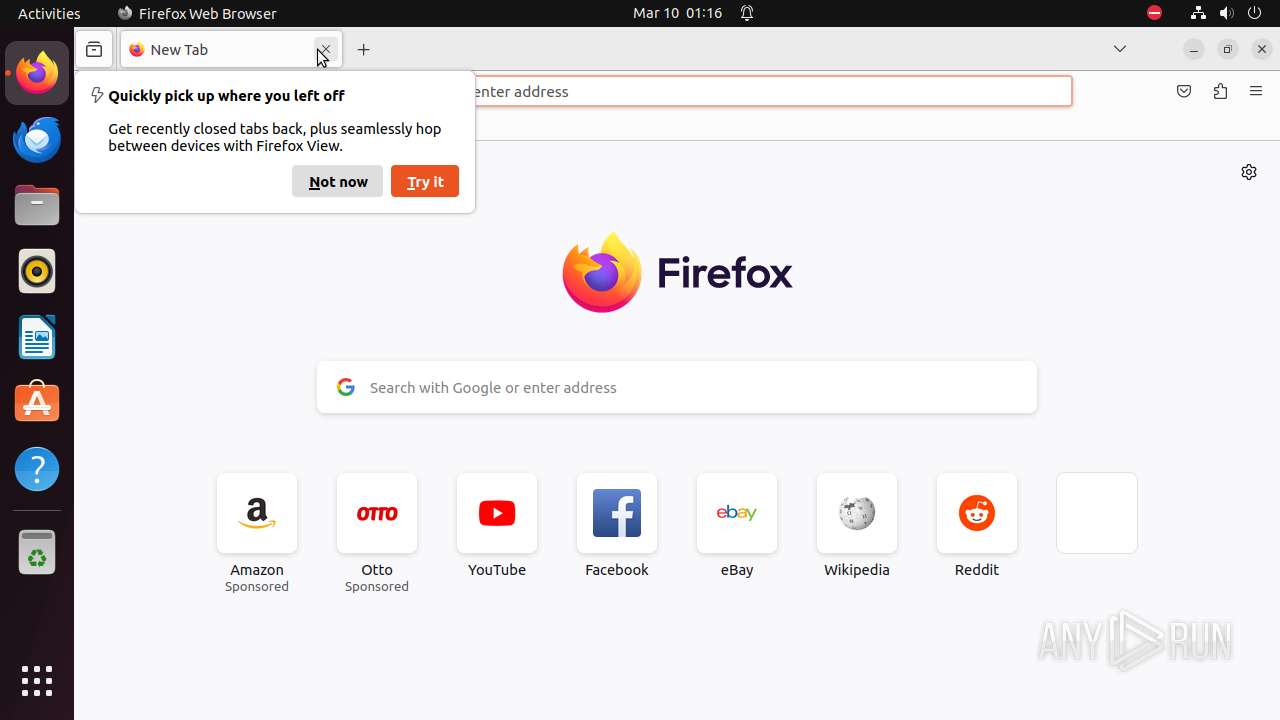
Task: Open Facebook shortcut tile
Action: (617, 526)
